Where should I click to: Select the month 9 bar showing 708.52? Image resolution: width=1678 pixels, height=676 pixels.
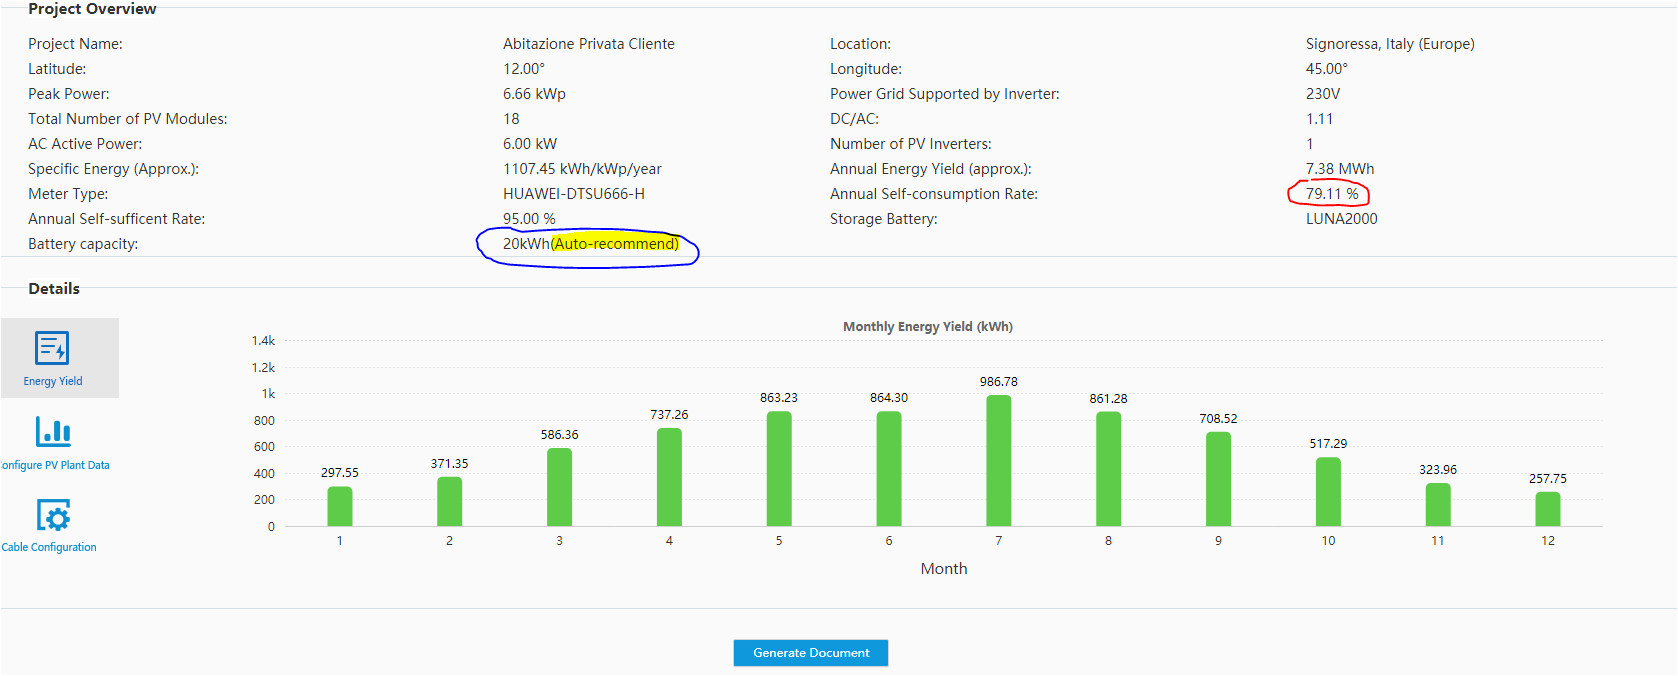pyautogui.click(x=1218, y=479)
